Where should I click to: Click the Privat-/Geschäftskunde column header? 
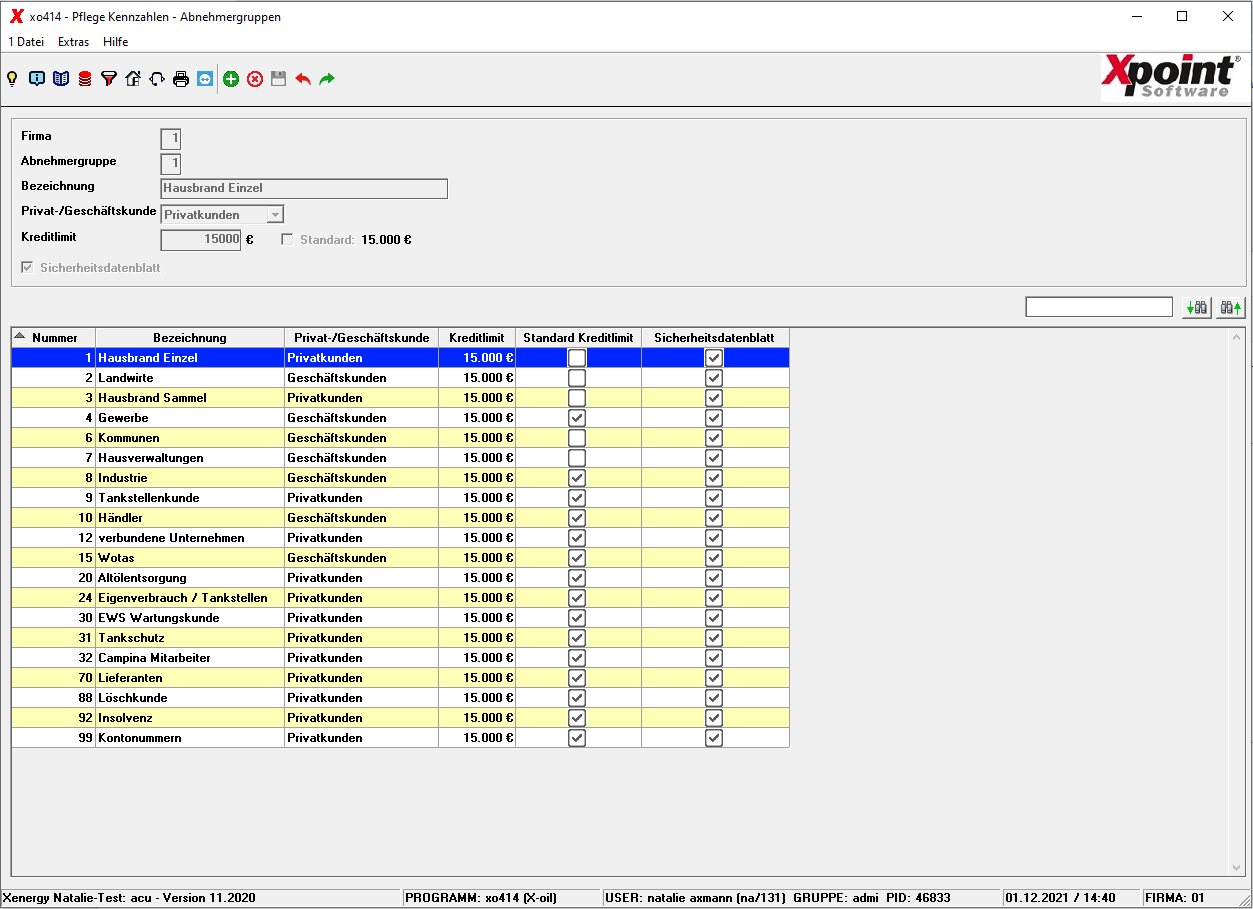(x=362, y=338)
